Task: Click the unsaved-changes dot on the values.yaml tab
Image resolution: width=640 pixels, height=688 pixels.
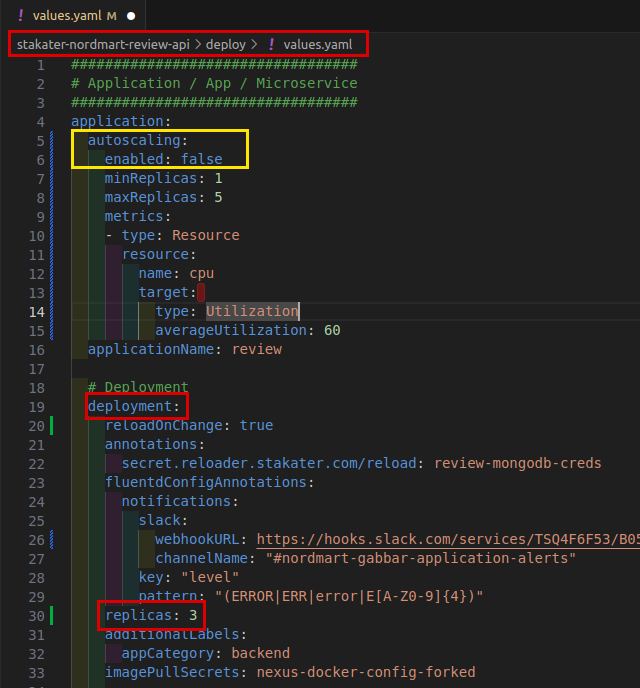Action: pyautogui.click(x=131, y=16)
